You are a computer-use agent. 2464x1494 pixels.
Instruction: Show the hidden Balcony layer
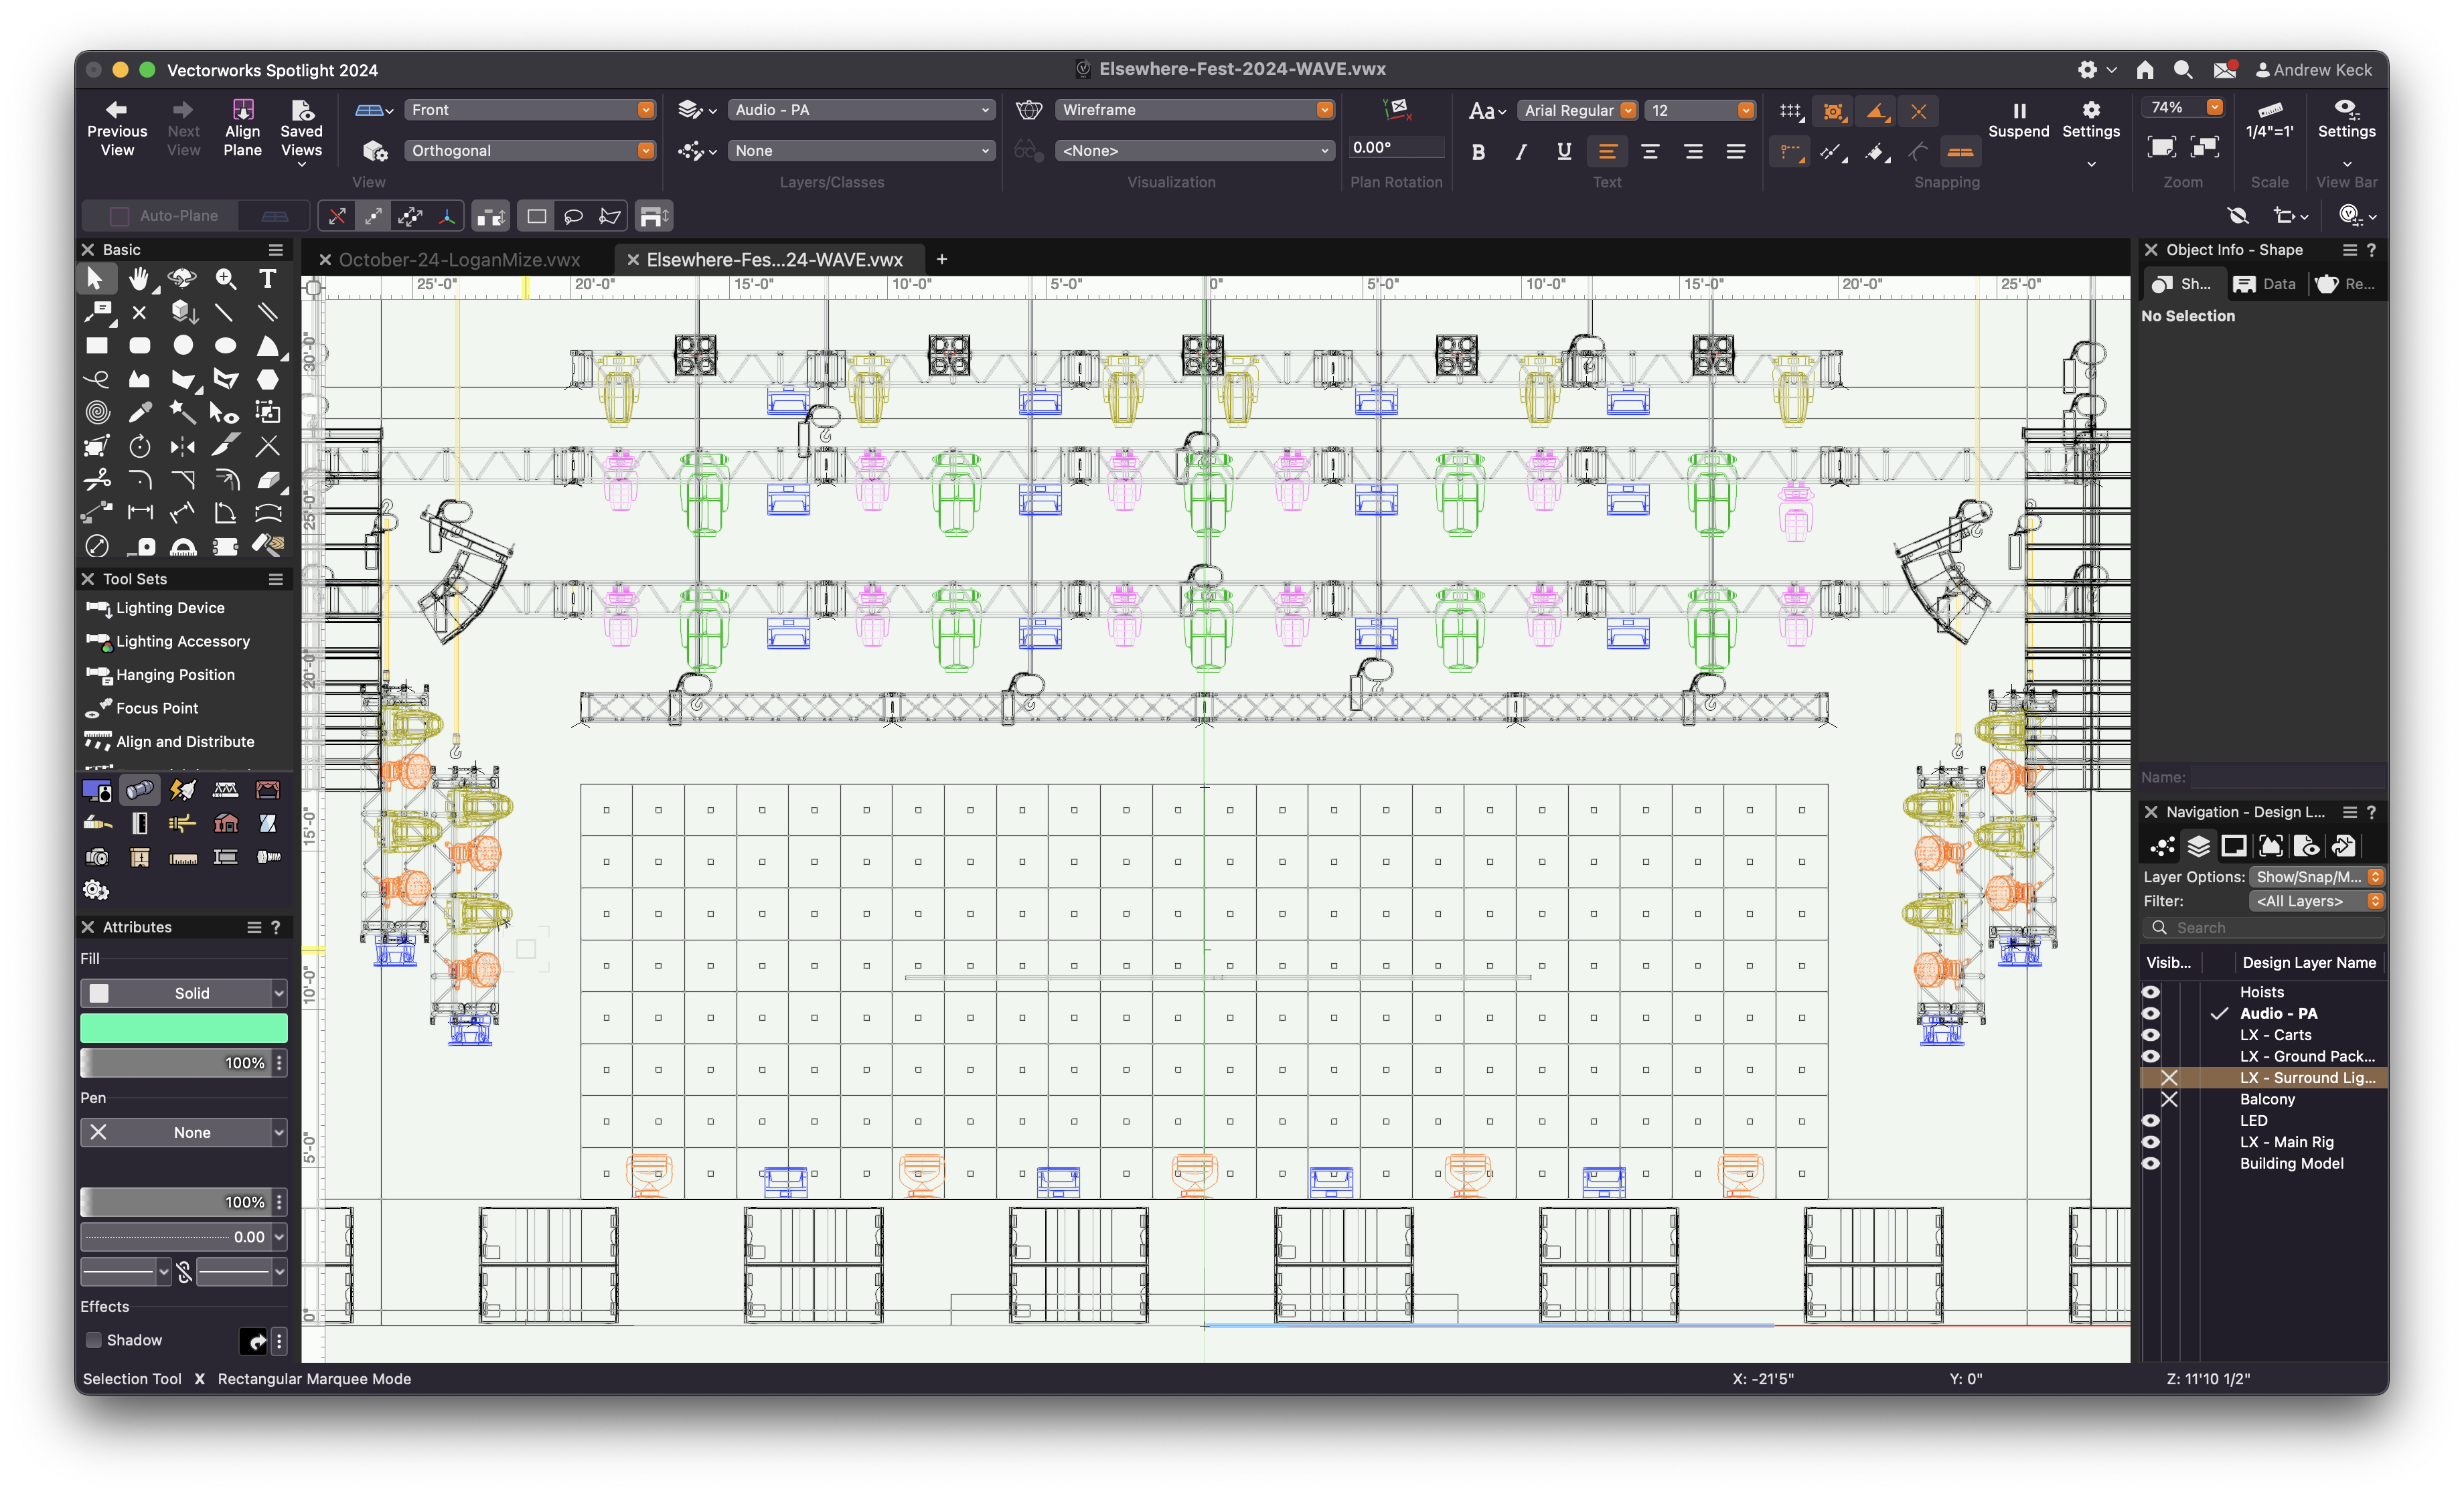2170,1099
